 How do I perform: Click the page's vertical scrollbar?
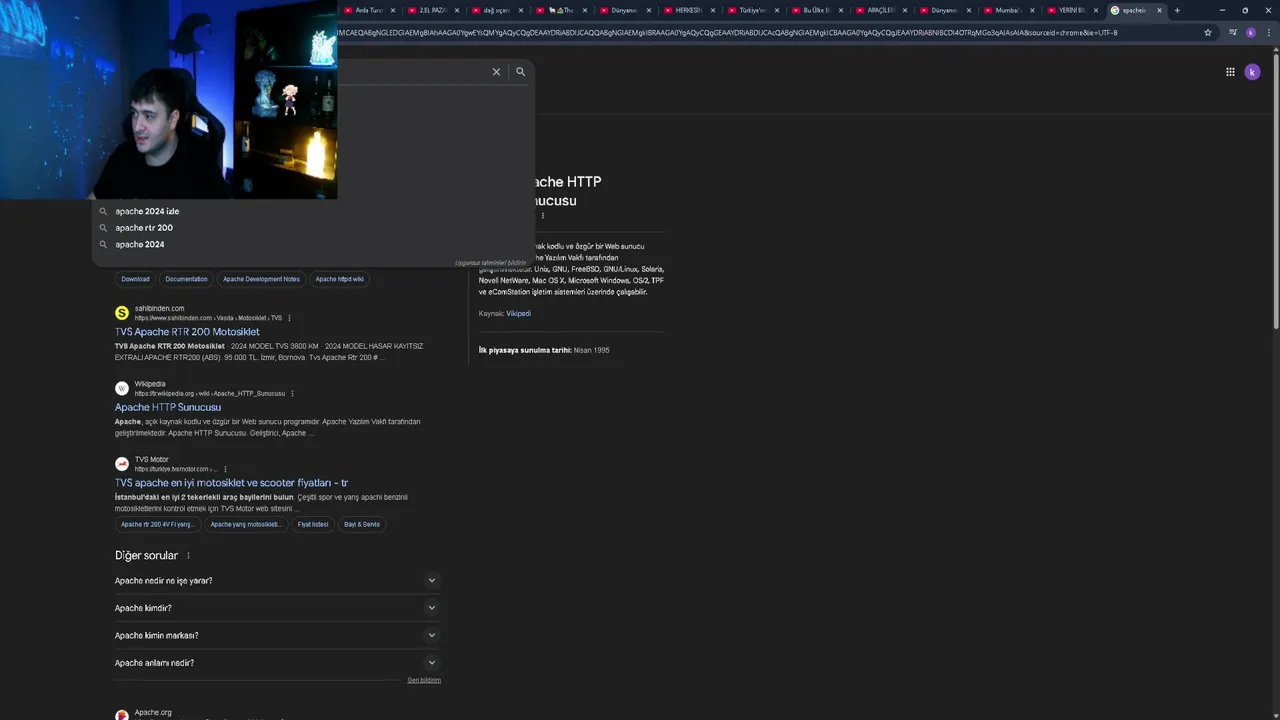(1275, 190)
